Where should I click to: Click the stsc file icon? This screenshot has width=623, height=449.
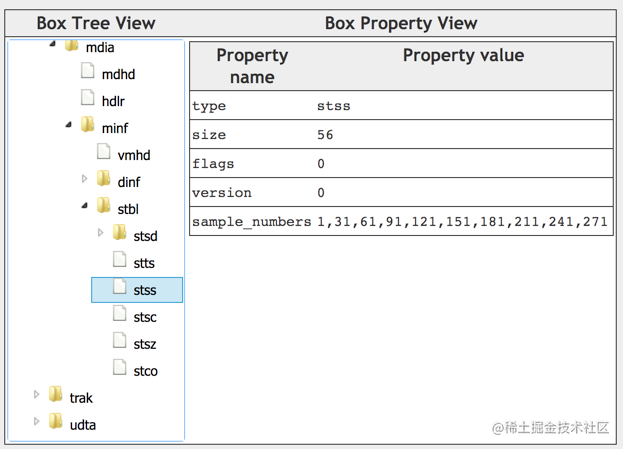[x=120, y=314]
